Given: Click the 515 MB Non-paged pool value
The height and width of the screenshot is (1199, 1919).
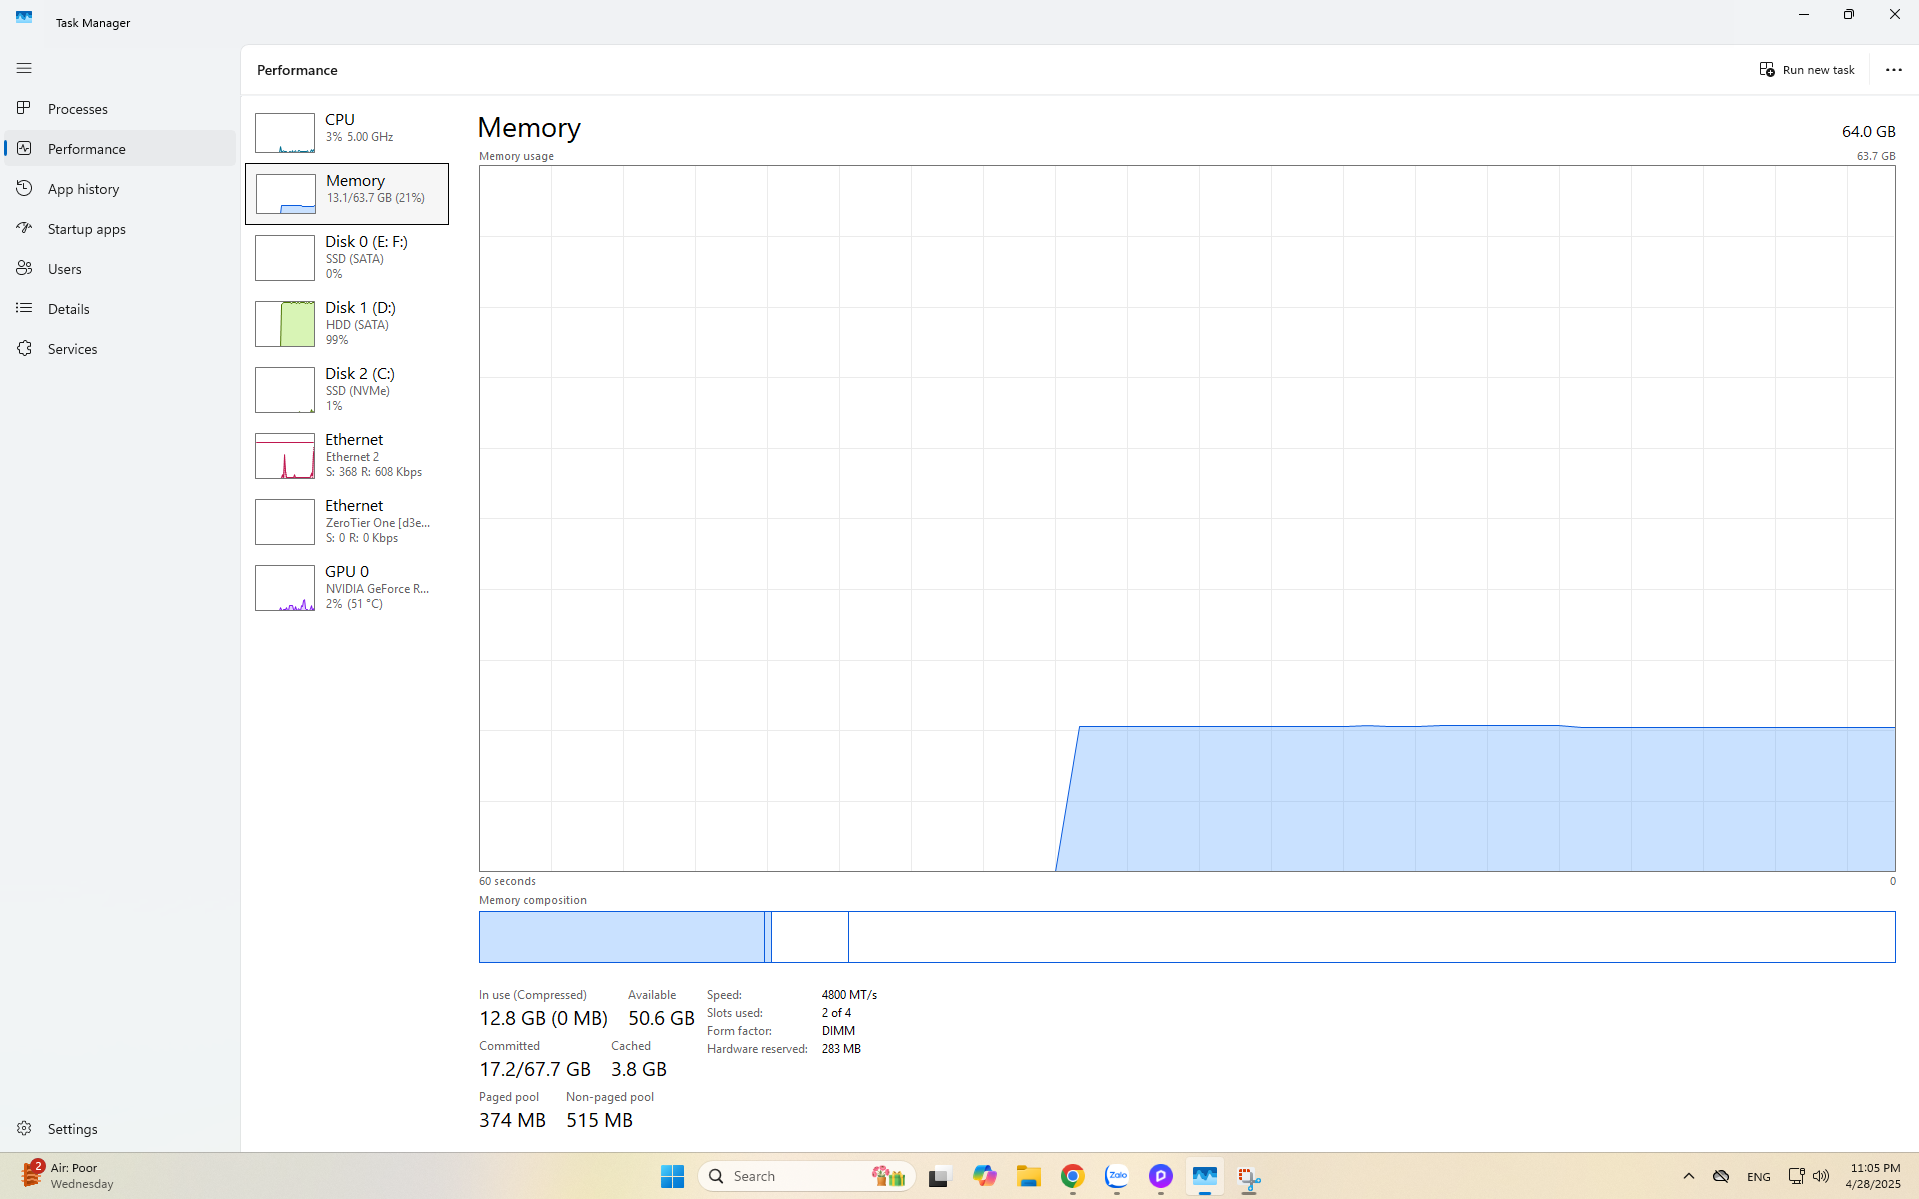Looking at the screenshot, I should (599, 1120).
